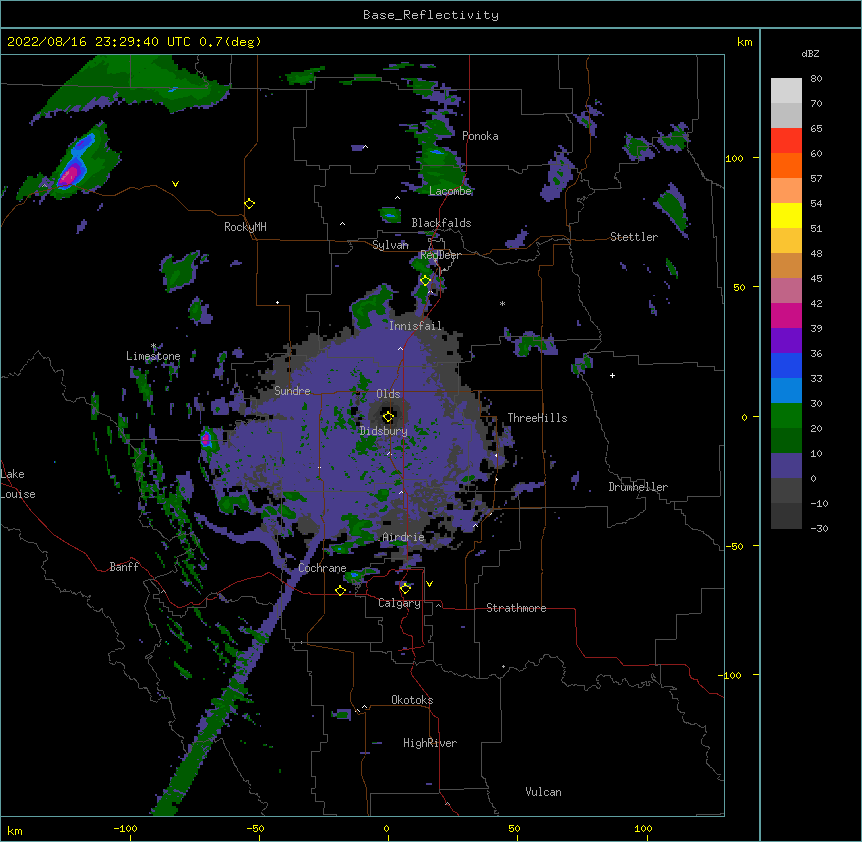Click the Sylvan label

pyautogui.click(x=390, y=245)
